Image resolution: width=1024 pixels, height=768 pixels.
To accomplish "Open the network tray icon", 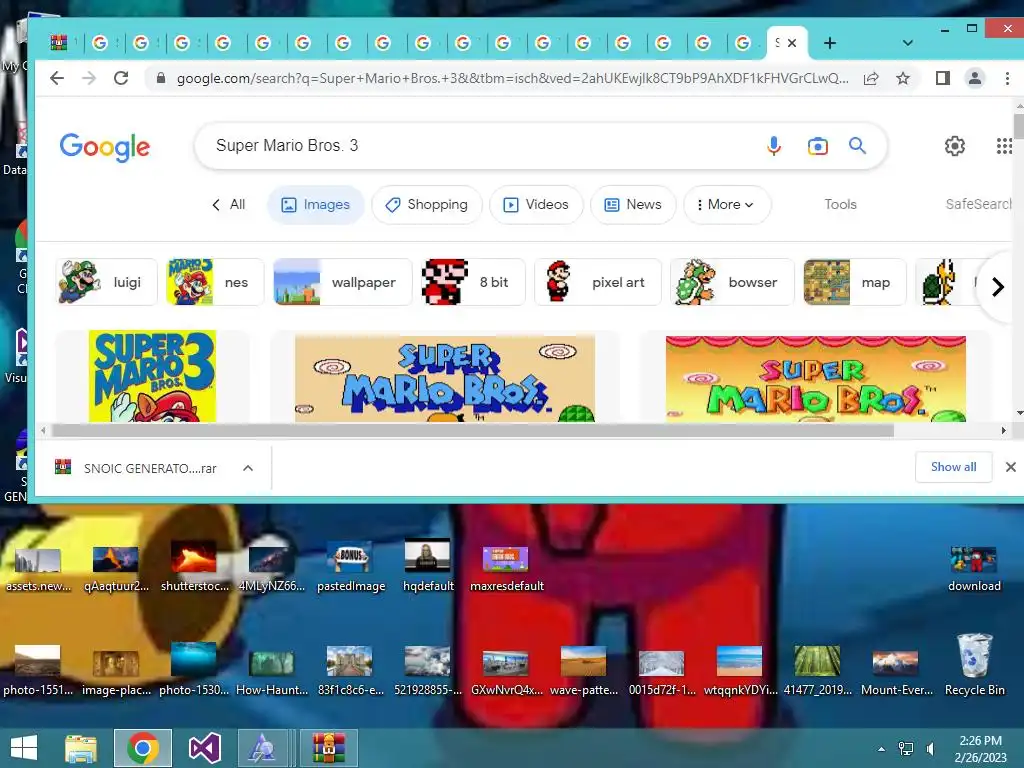I will click(906, 749).
